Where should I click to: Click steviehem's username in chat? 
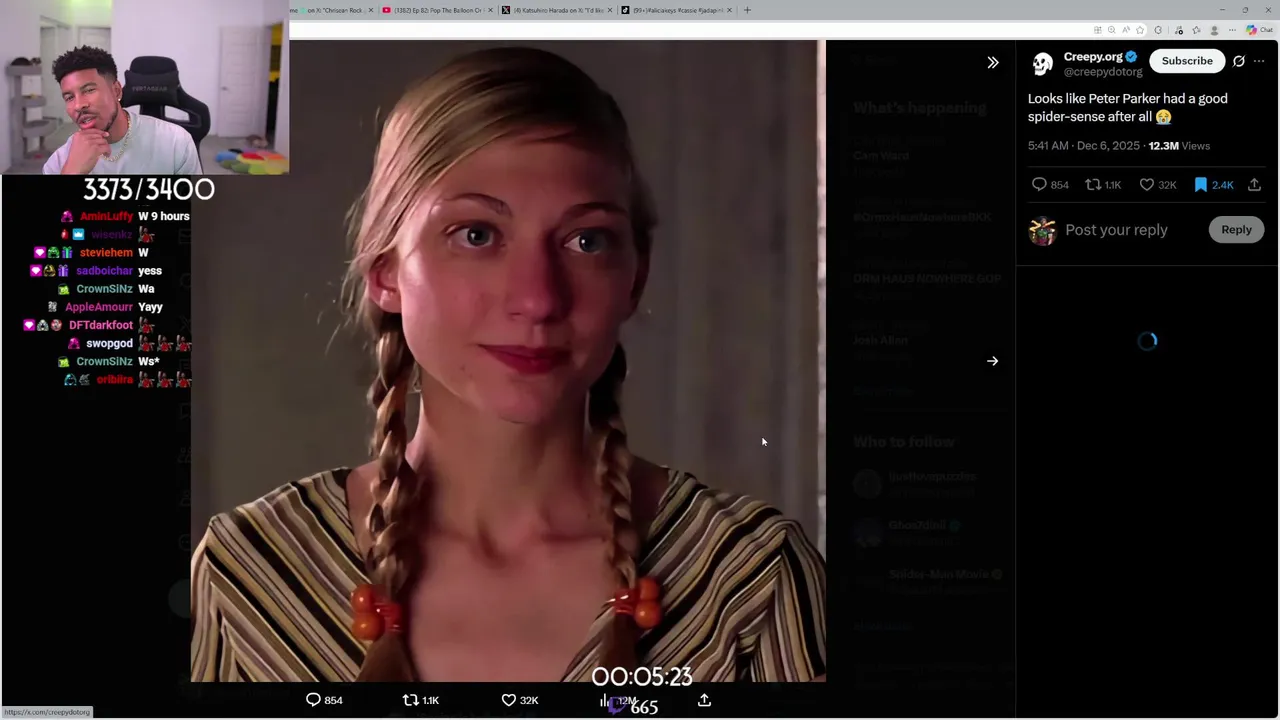[106, 253]
